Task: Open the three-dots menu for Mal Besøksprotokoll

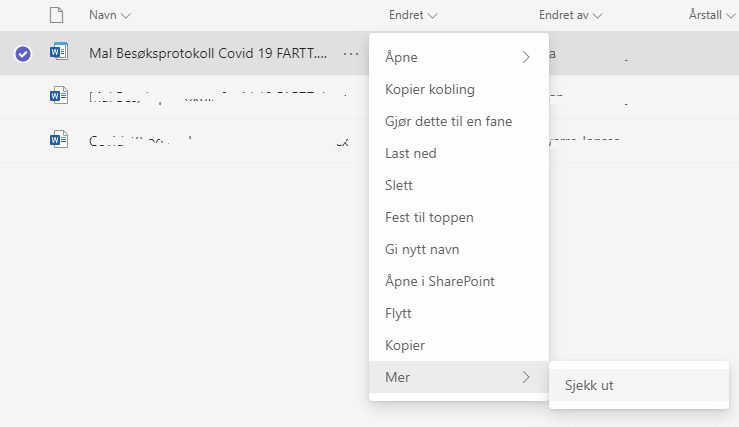Action: 351,54
